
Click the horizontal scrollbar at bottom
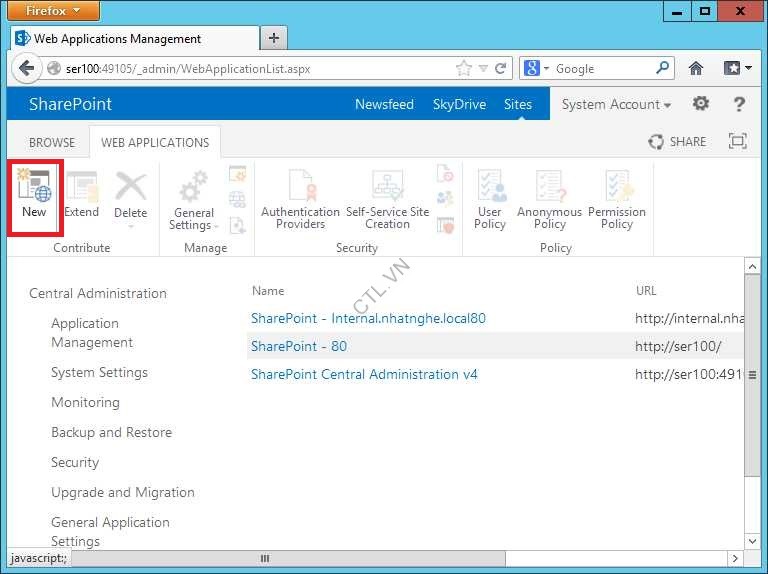click(265, 558)
